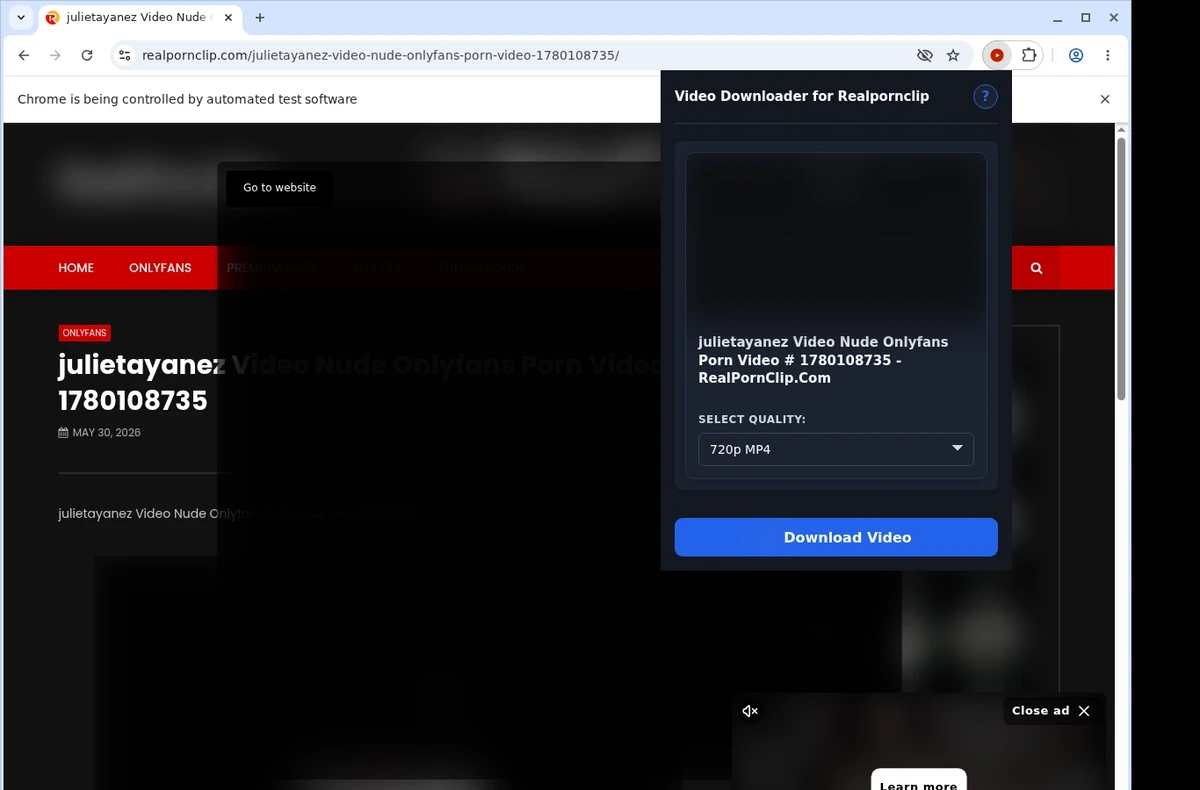Unmute the ad video speaker icon

tap(750, 711)
